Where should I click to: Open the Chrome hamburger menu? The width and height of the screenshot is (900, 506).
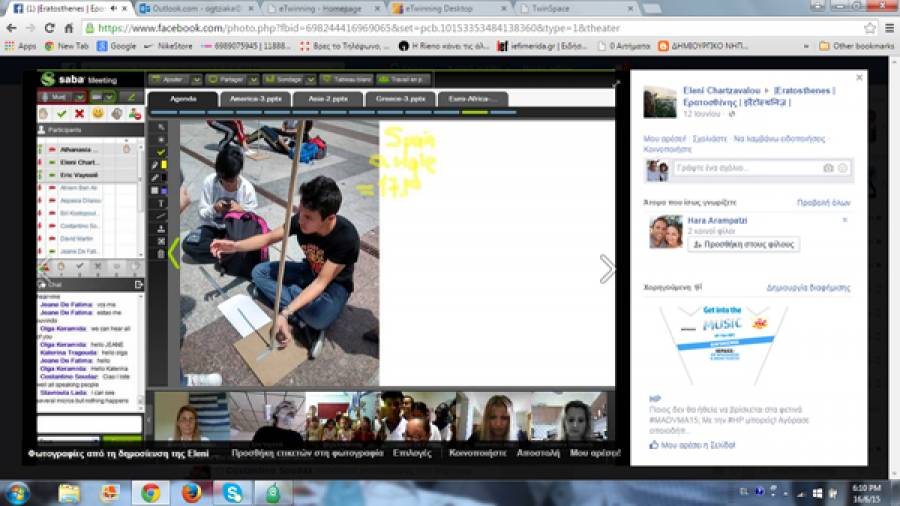(888, 28)
